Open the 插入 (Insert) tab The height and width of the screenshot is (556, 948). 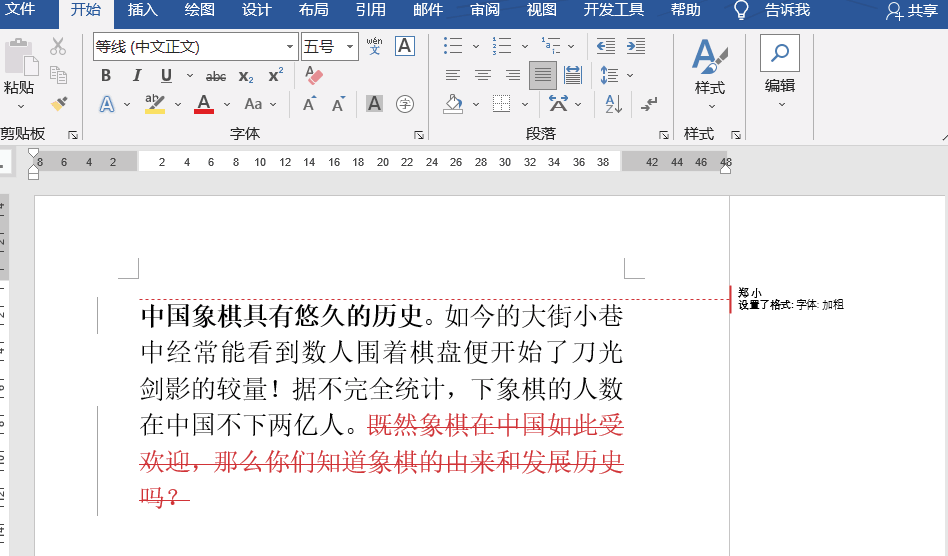click(143, 10)
